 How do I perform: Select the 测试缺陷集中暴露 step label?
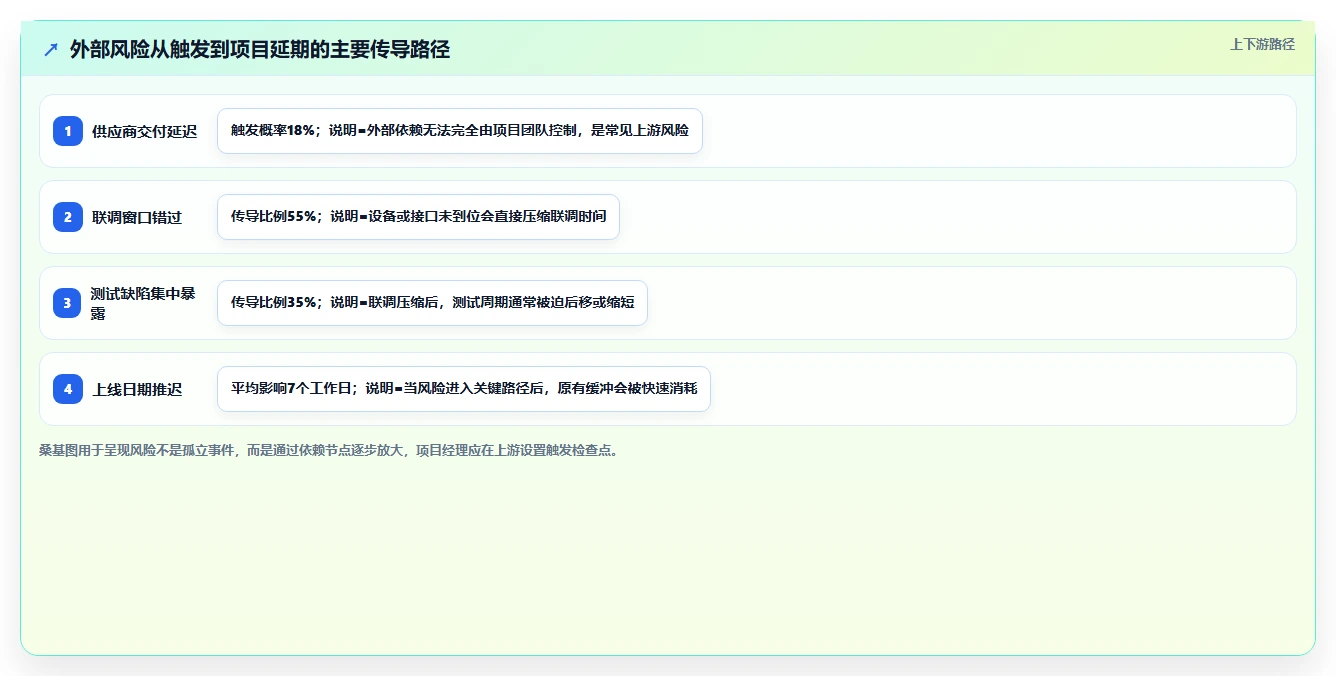click(x=144, y=303)
